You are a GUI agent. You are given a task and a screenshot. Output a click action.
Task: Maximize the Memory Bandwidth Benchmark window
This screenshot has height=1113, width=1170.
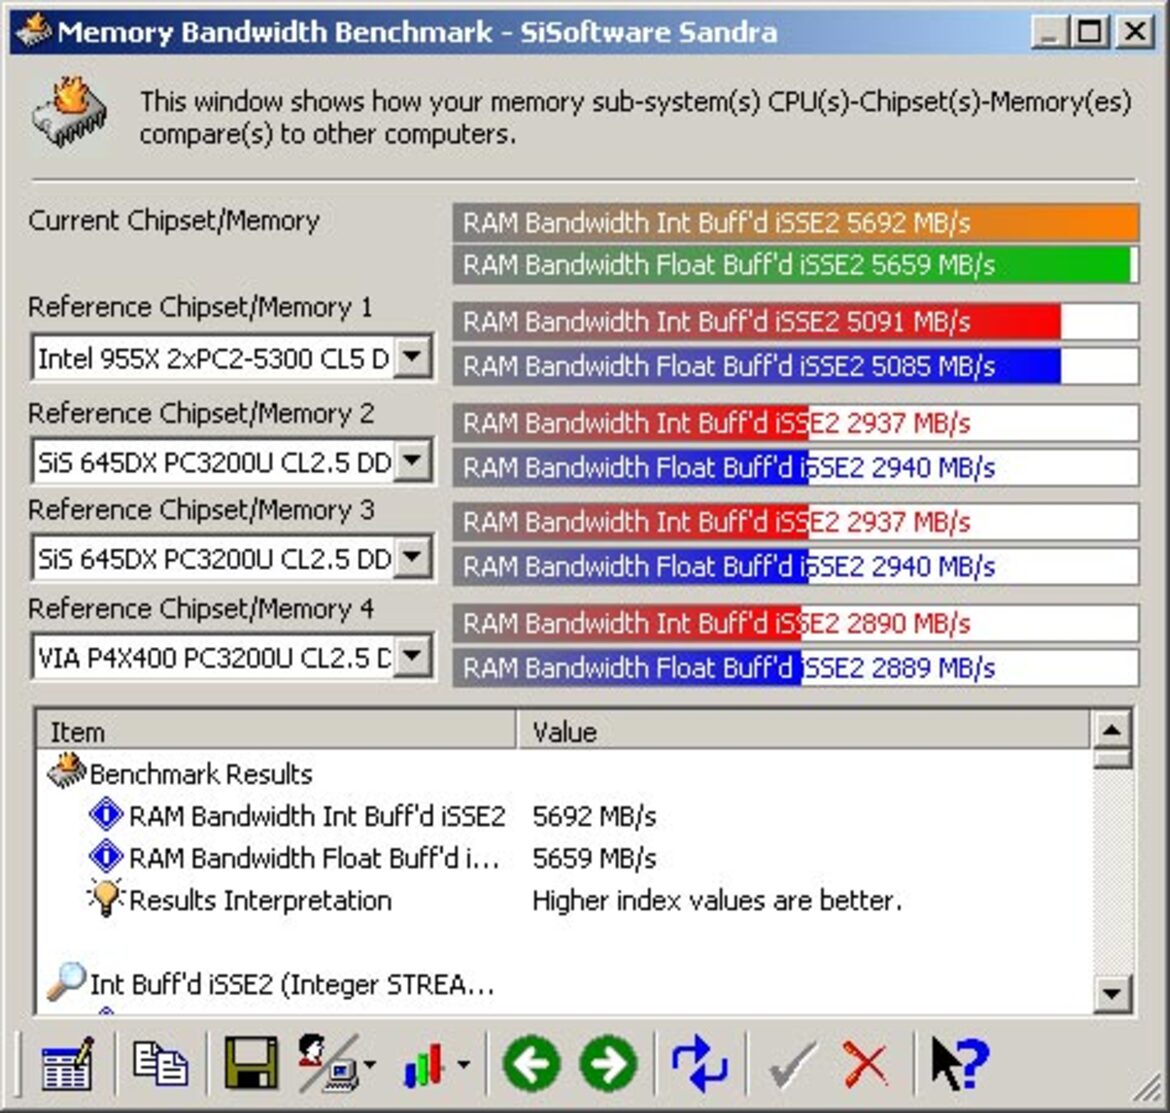coord(1088,32)
